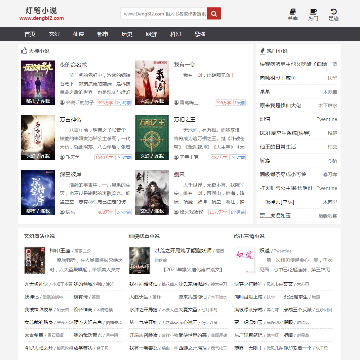The image size is (360, 360).
Task: Click the blue tag button in the 剑来 card
Action: coord(238,212)
